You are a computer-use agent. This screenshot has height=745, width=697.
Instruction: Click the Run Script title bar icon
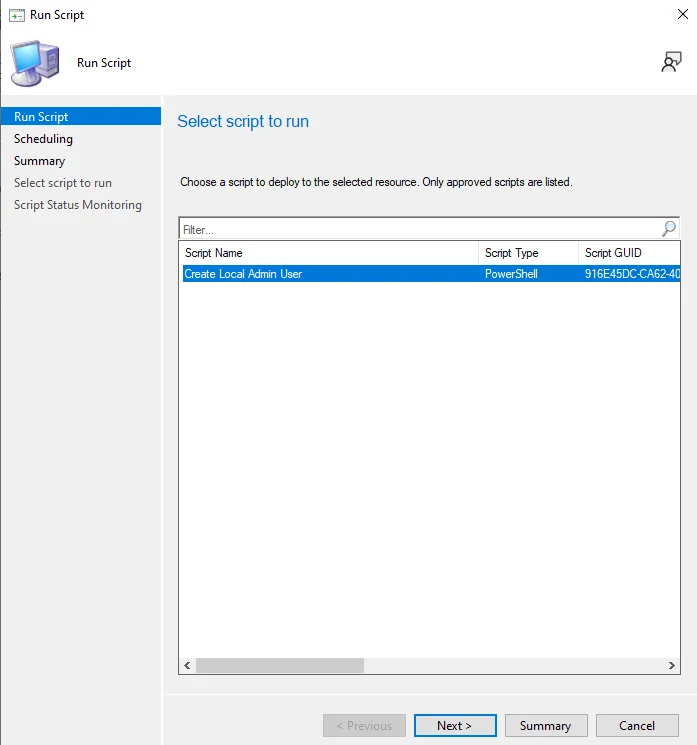click(17, 15)
